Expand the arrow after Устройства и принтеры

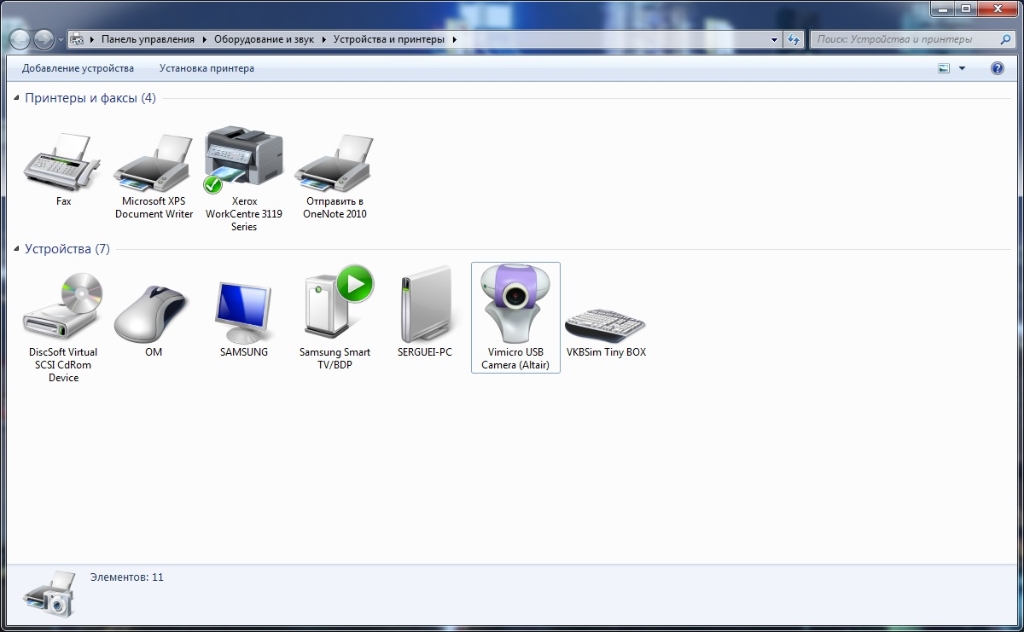[x=455, y=39]
